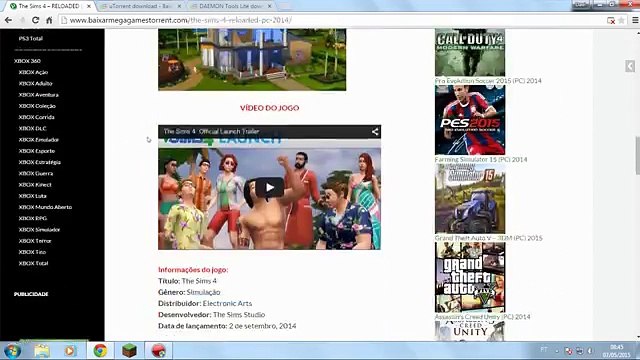Open XBOX 360 menu heading
The height and width of the screenshot is (360, 640).
(27, 61)
